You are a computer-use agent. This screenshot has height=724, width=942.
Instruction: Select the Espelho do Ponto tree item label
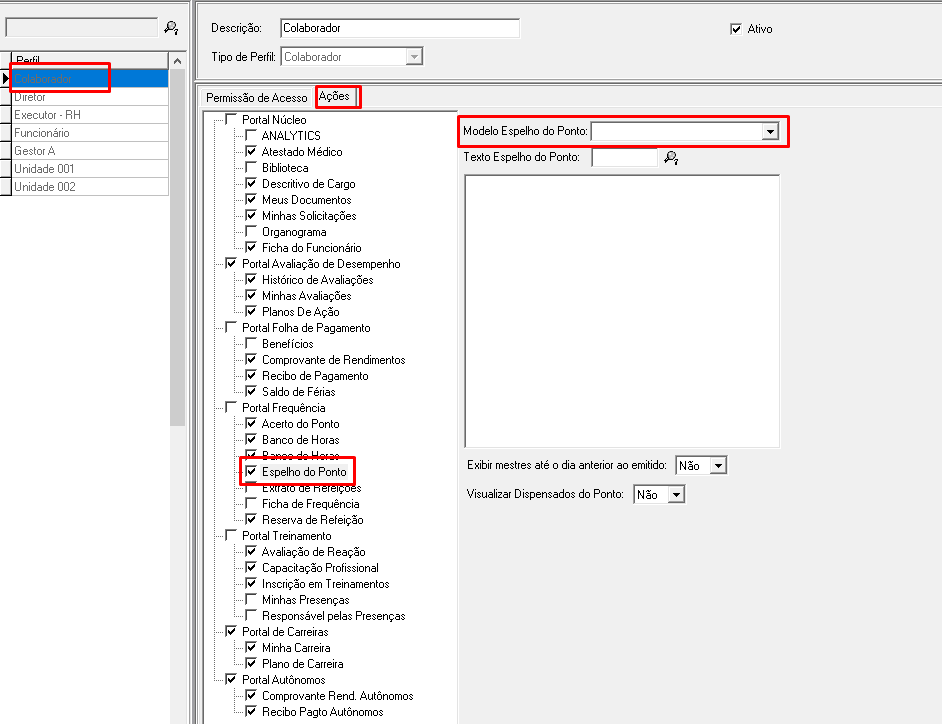tap(304, 472)
